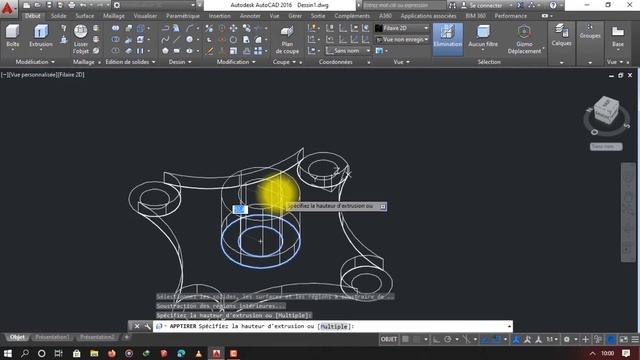Select the Extrusion tool
The height and width of the screenshot is (360, 640).
click(41, 37)
